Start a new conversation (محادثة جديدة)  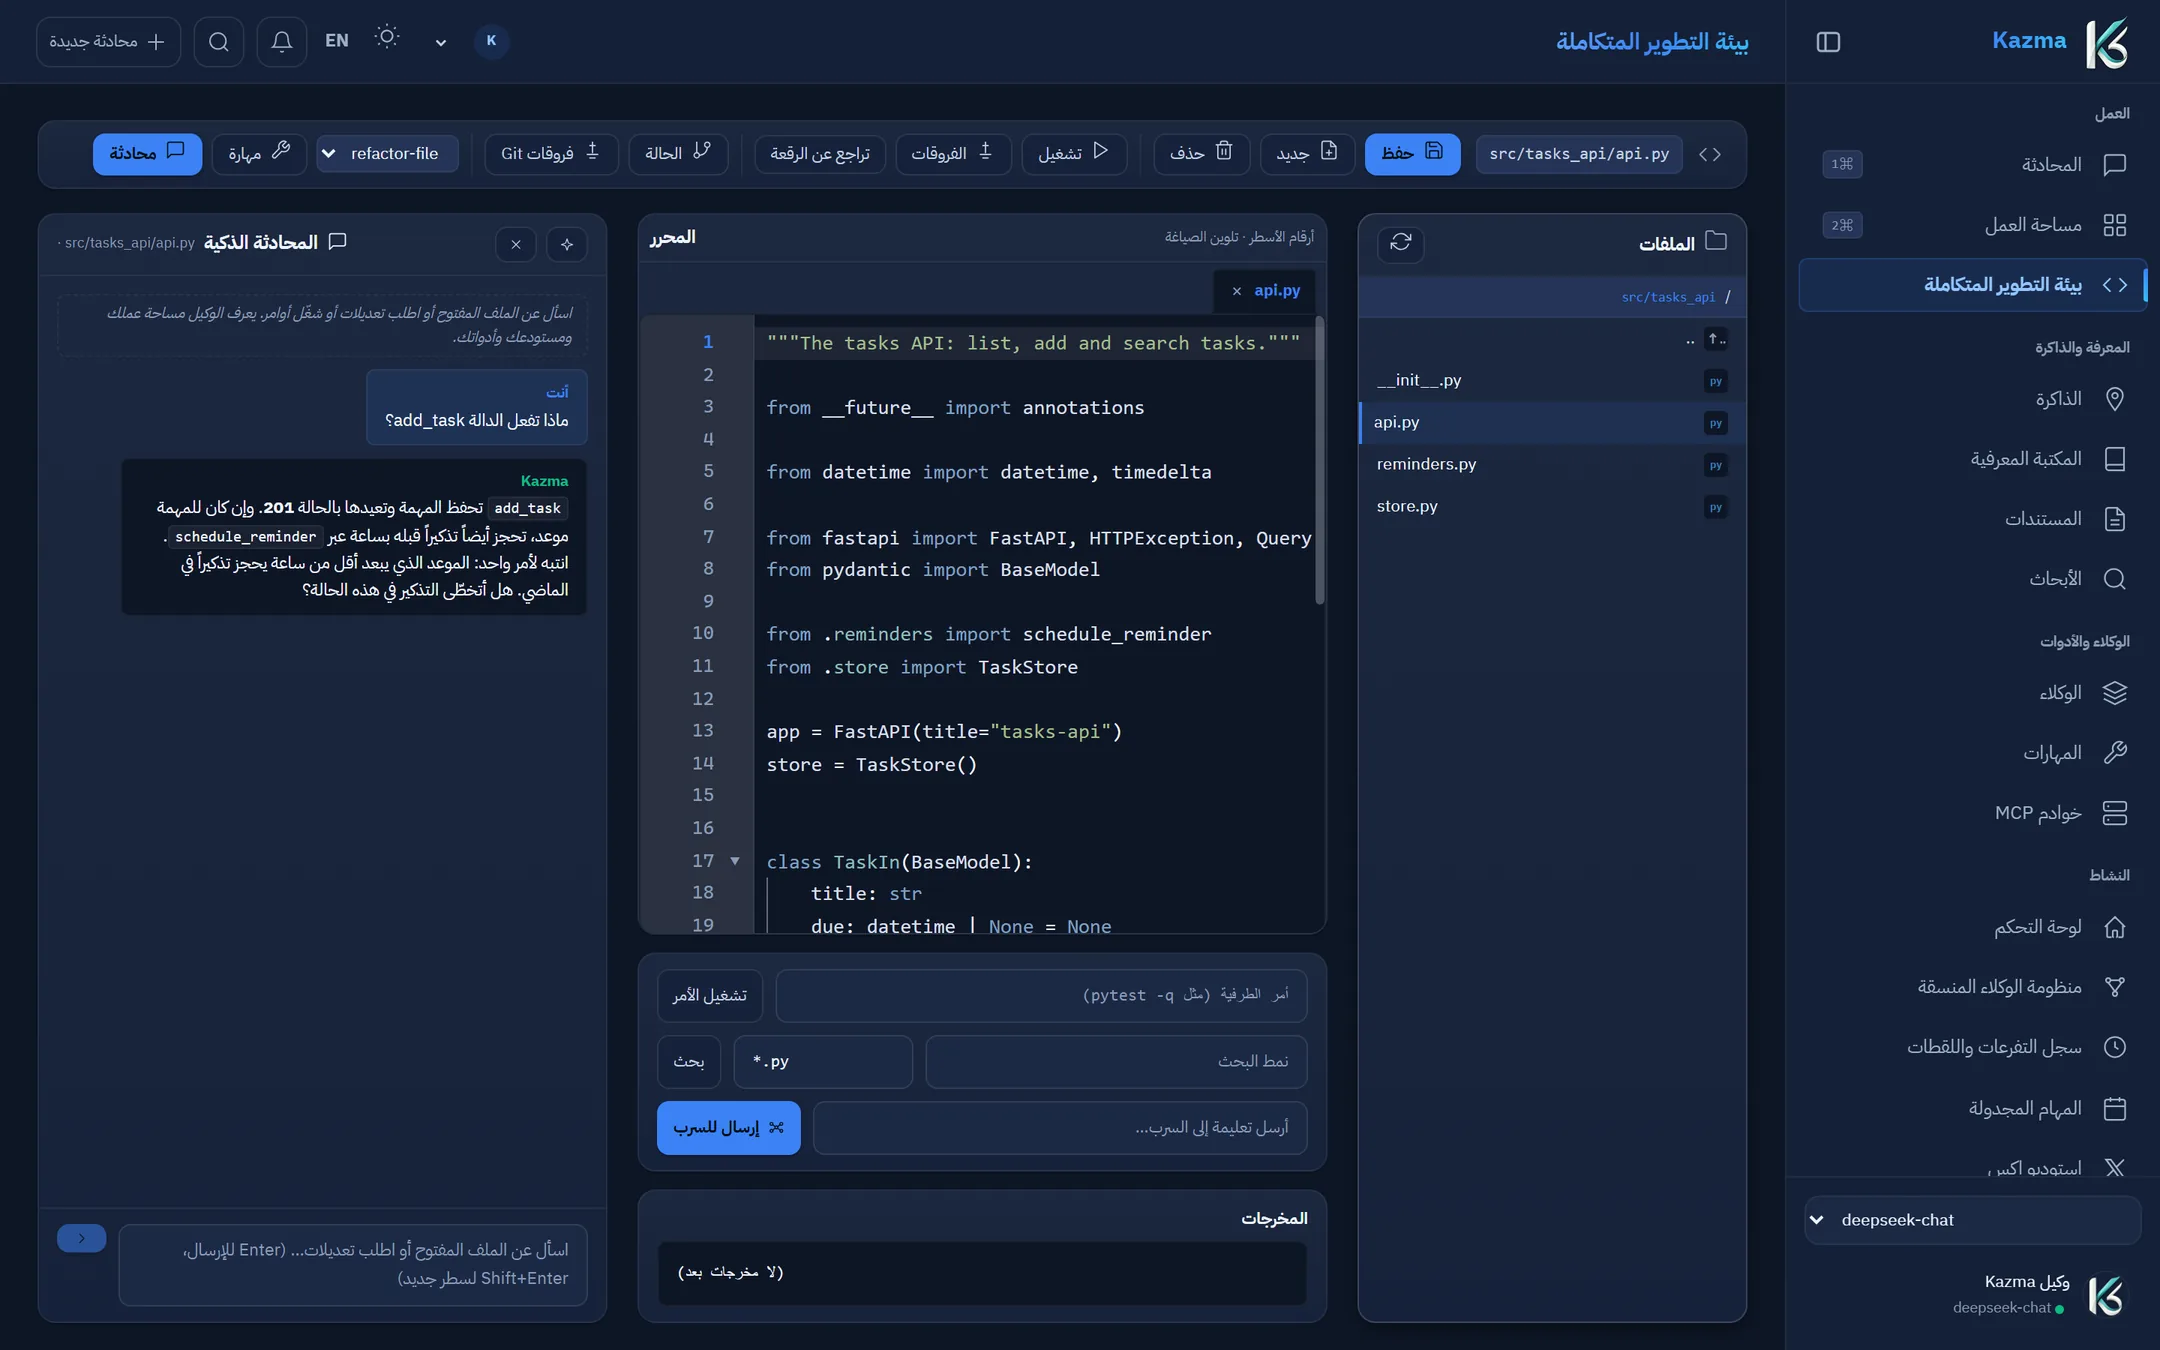pos(108,42)
